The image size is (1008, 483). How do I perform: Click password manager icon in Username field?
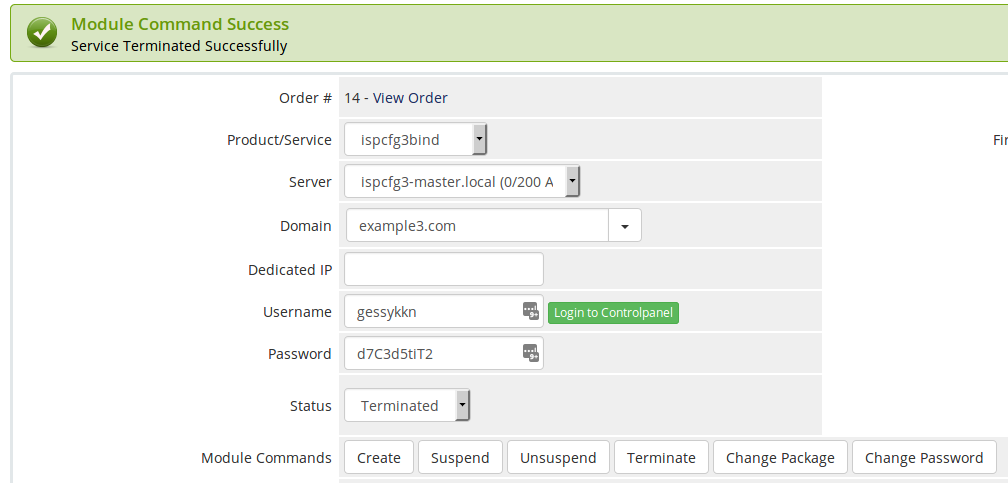tap(530, 312)
